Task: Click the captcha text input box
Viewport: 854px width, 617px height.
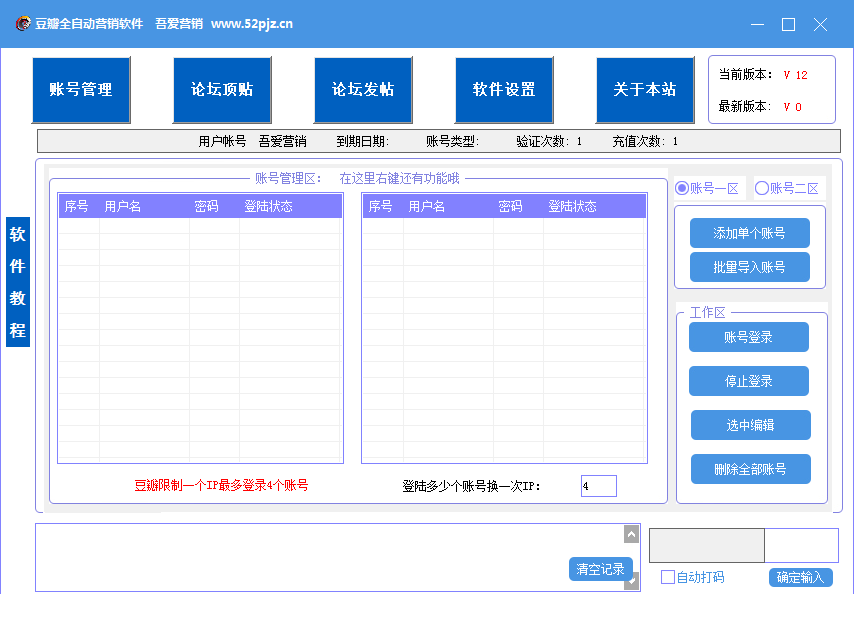Action: [801, 545]
